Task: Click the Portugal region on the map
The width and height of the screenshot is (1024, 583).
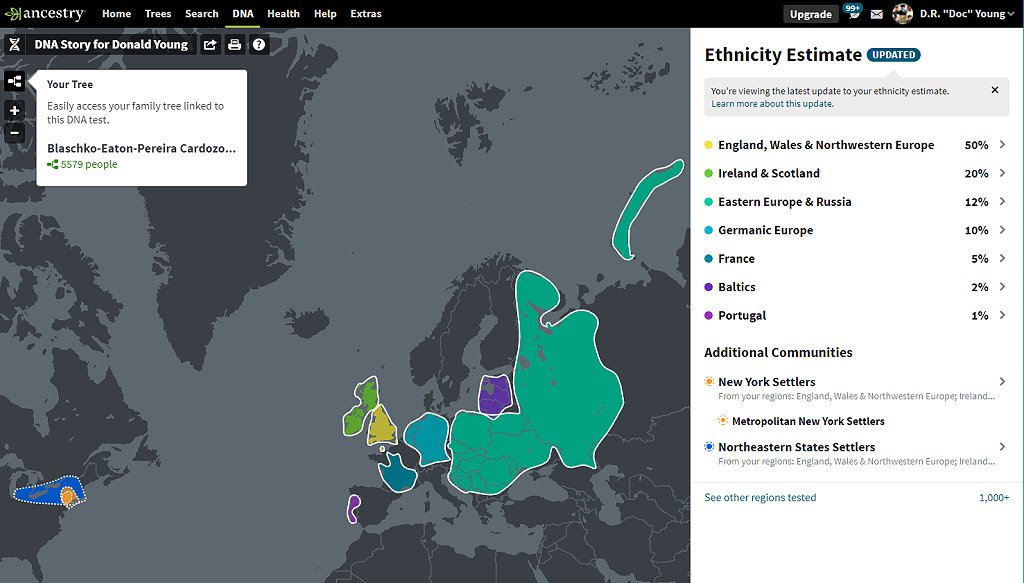Action: pyautogui.click(x=353, y=509)
